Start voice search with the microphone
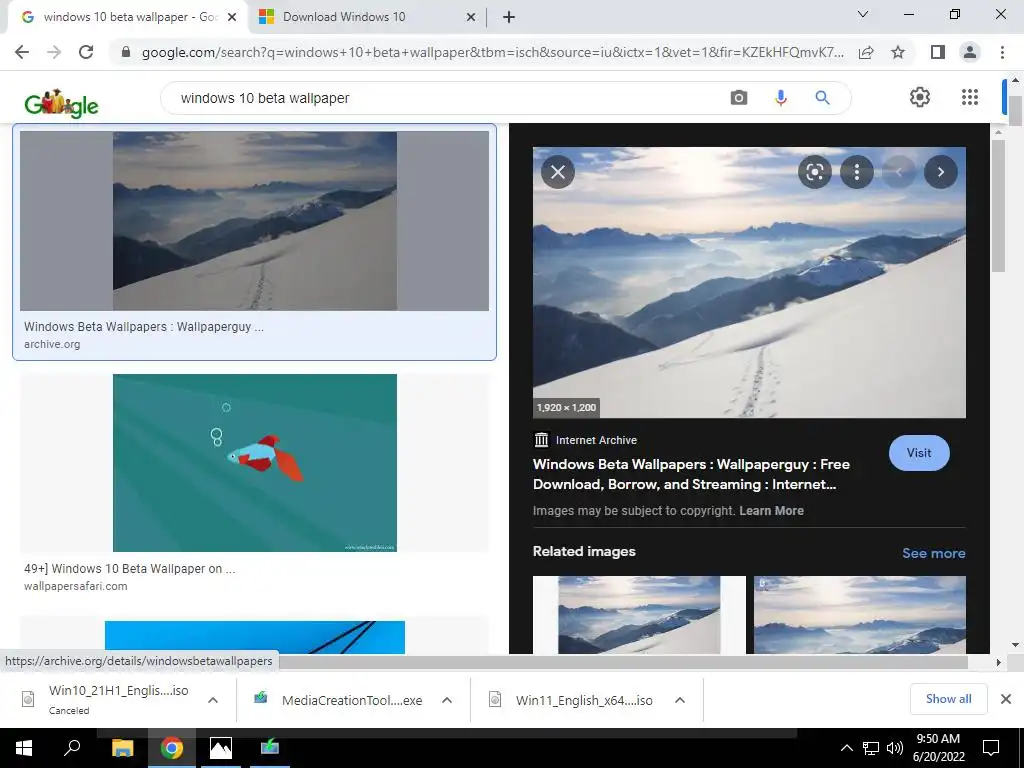Image resolution: width=1024 pixels, height=768 pixels. pyautogui.click(x=780, y=98)
